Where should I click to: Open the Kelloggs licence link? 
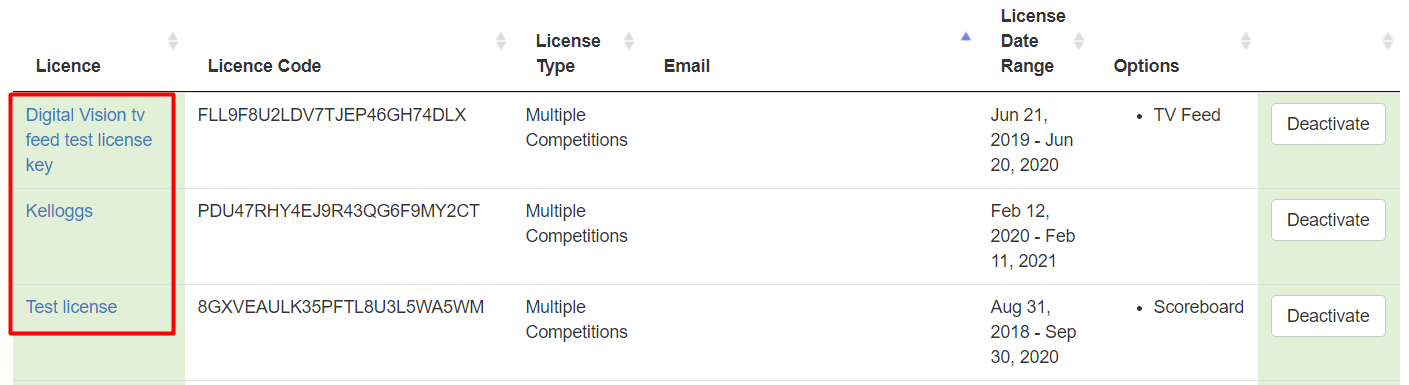point(59,211)
